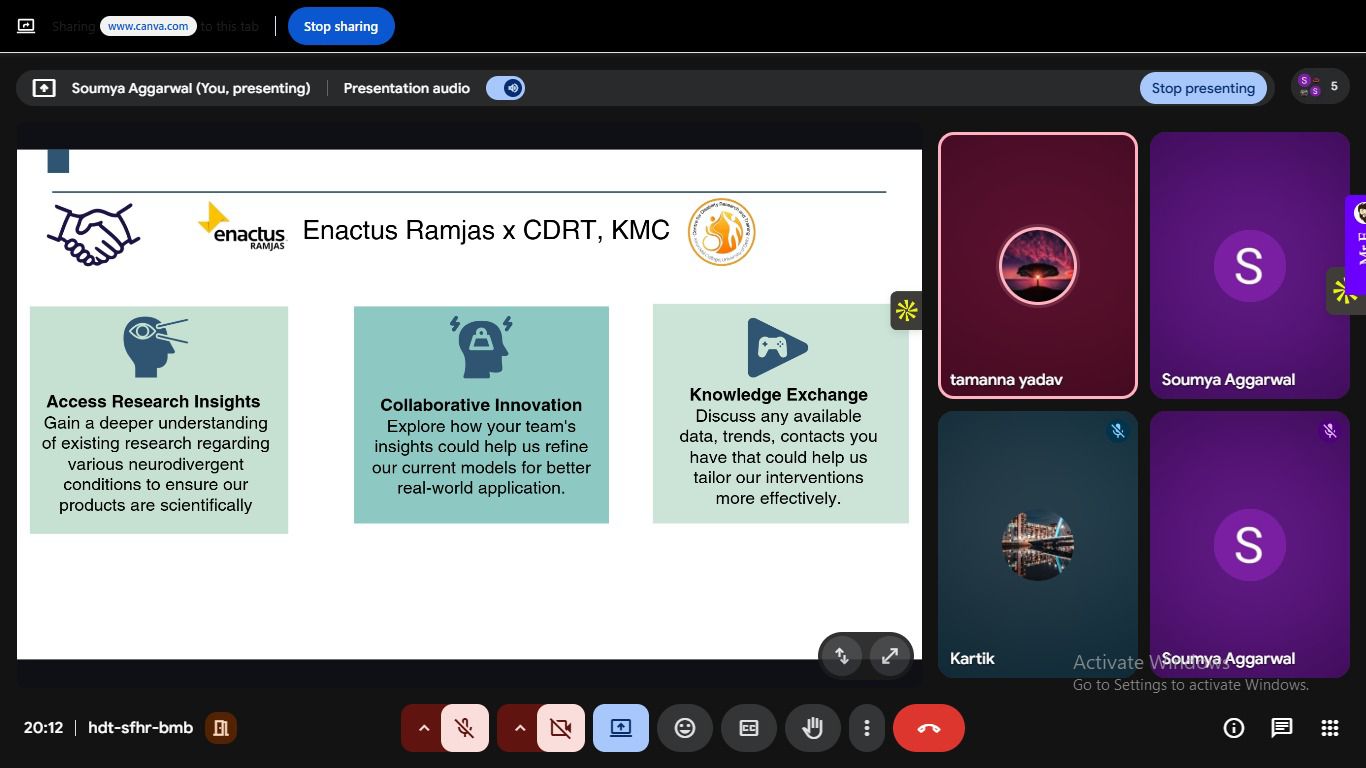1366x768 pixels.
Task: Click the vertical arrows icon on the presentation
Action: click(x=842, y=656)
